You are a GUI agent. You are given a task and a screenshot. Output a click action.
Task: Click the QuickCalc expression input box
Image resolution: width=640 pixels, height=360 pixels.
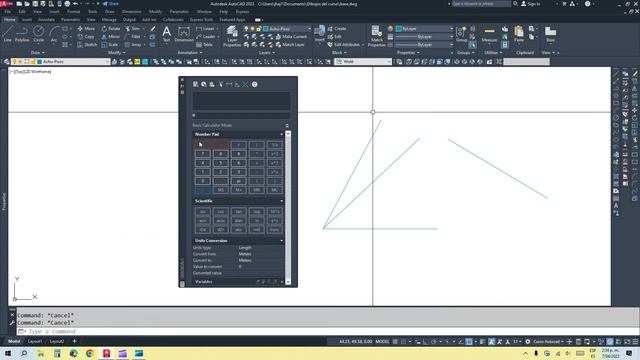(x=242, y=116)
